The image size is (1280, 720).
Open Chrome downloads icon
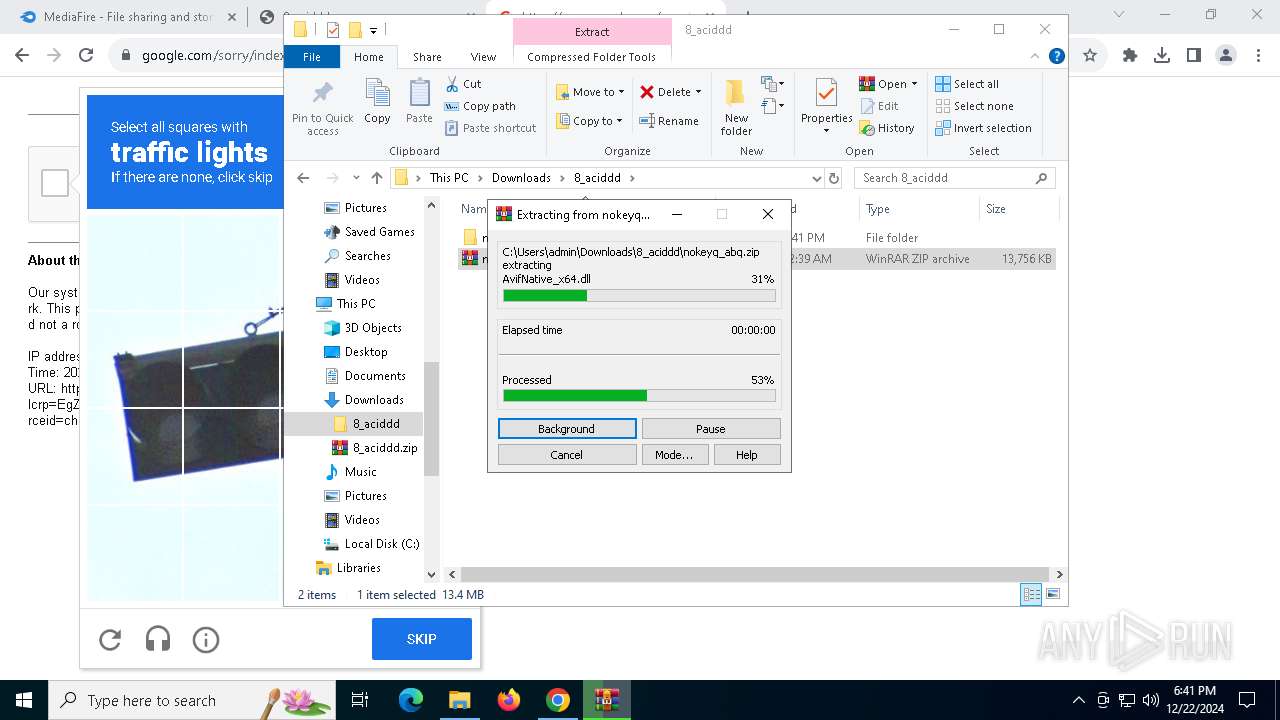tap(1162, 56)
